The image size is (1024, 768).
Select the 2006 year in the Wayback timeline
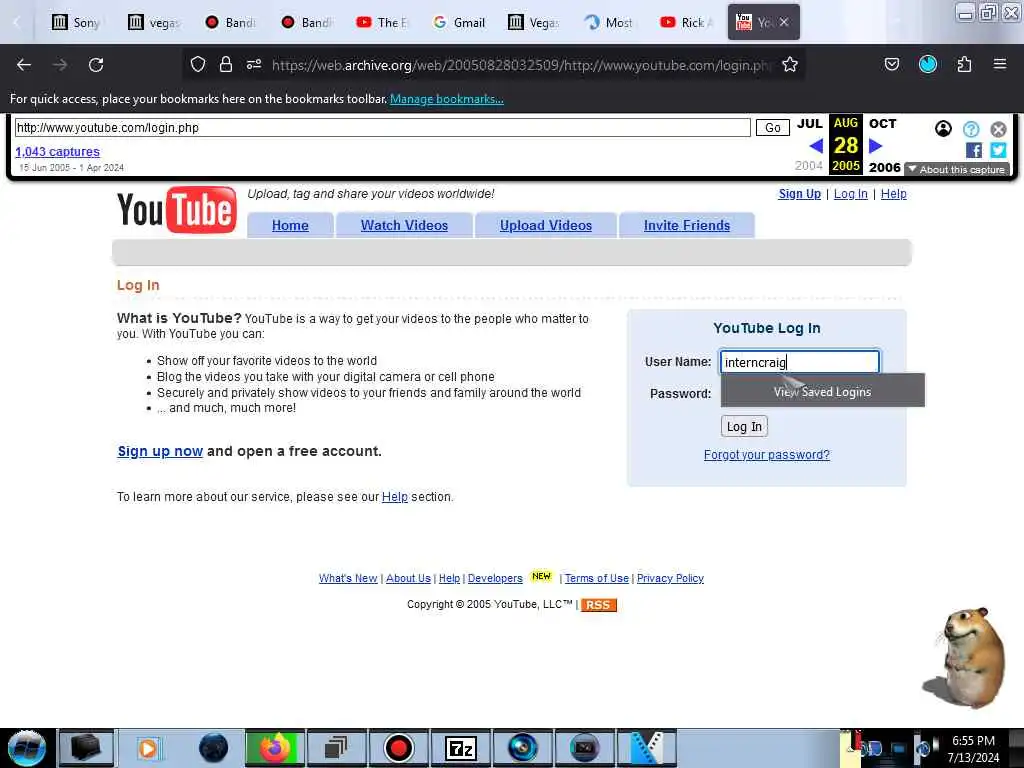pyautogui.click(x=885, y=167)
